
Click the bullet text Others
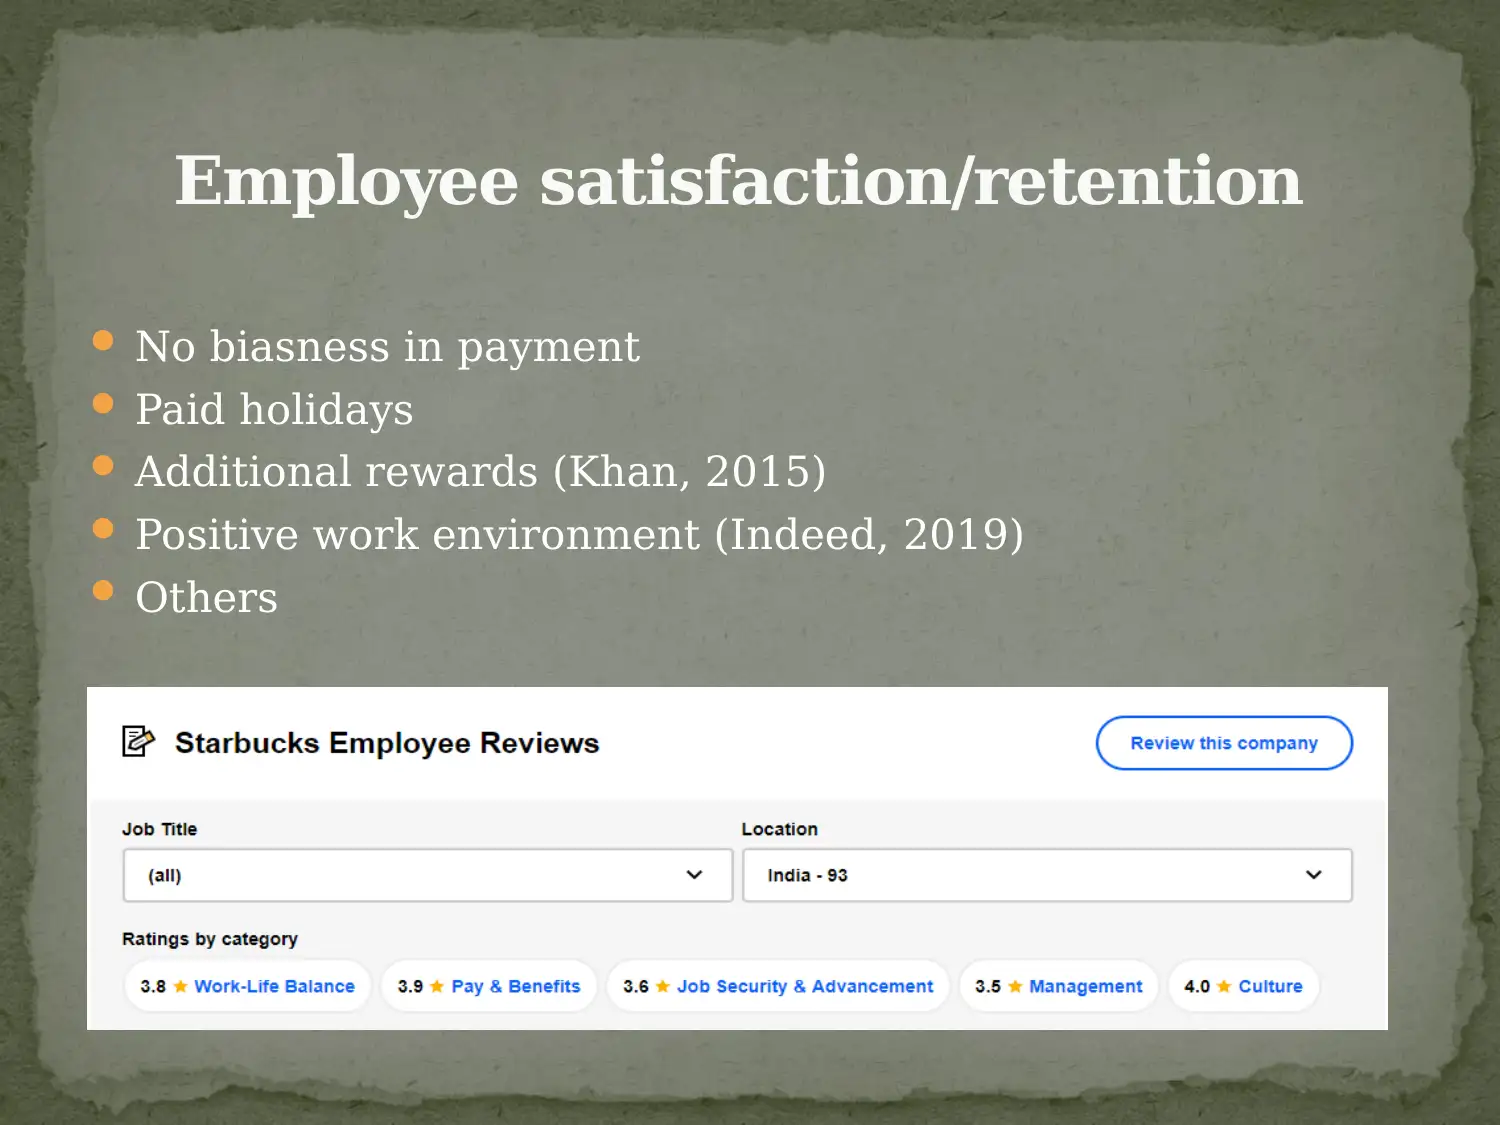206,598
